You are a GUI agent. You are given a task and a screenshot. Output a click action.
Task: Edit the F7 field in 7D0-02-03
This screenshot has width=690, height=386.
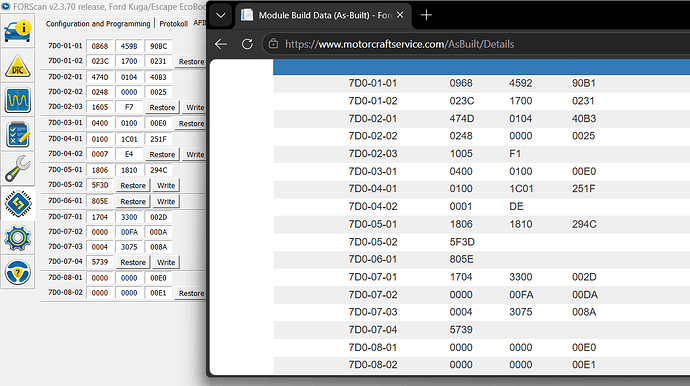point(129,107)
